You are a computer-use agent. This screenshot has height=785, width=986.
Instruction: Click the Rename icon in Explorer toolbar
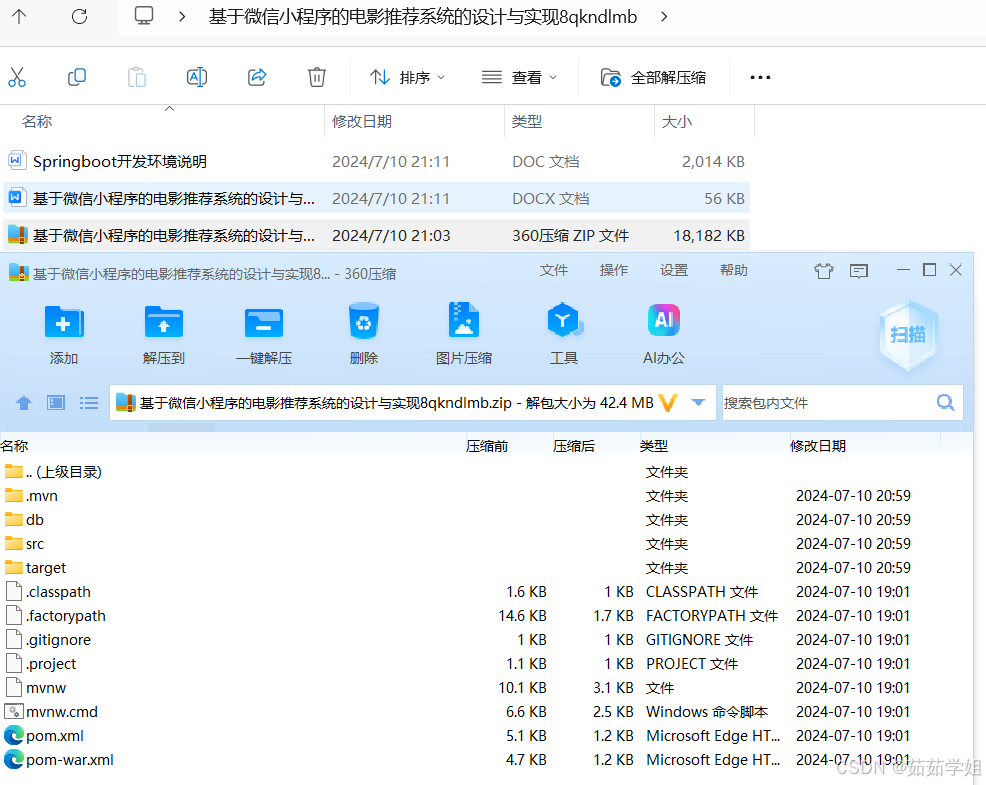click(197, 77)
